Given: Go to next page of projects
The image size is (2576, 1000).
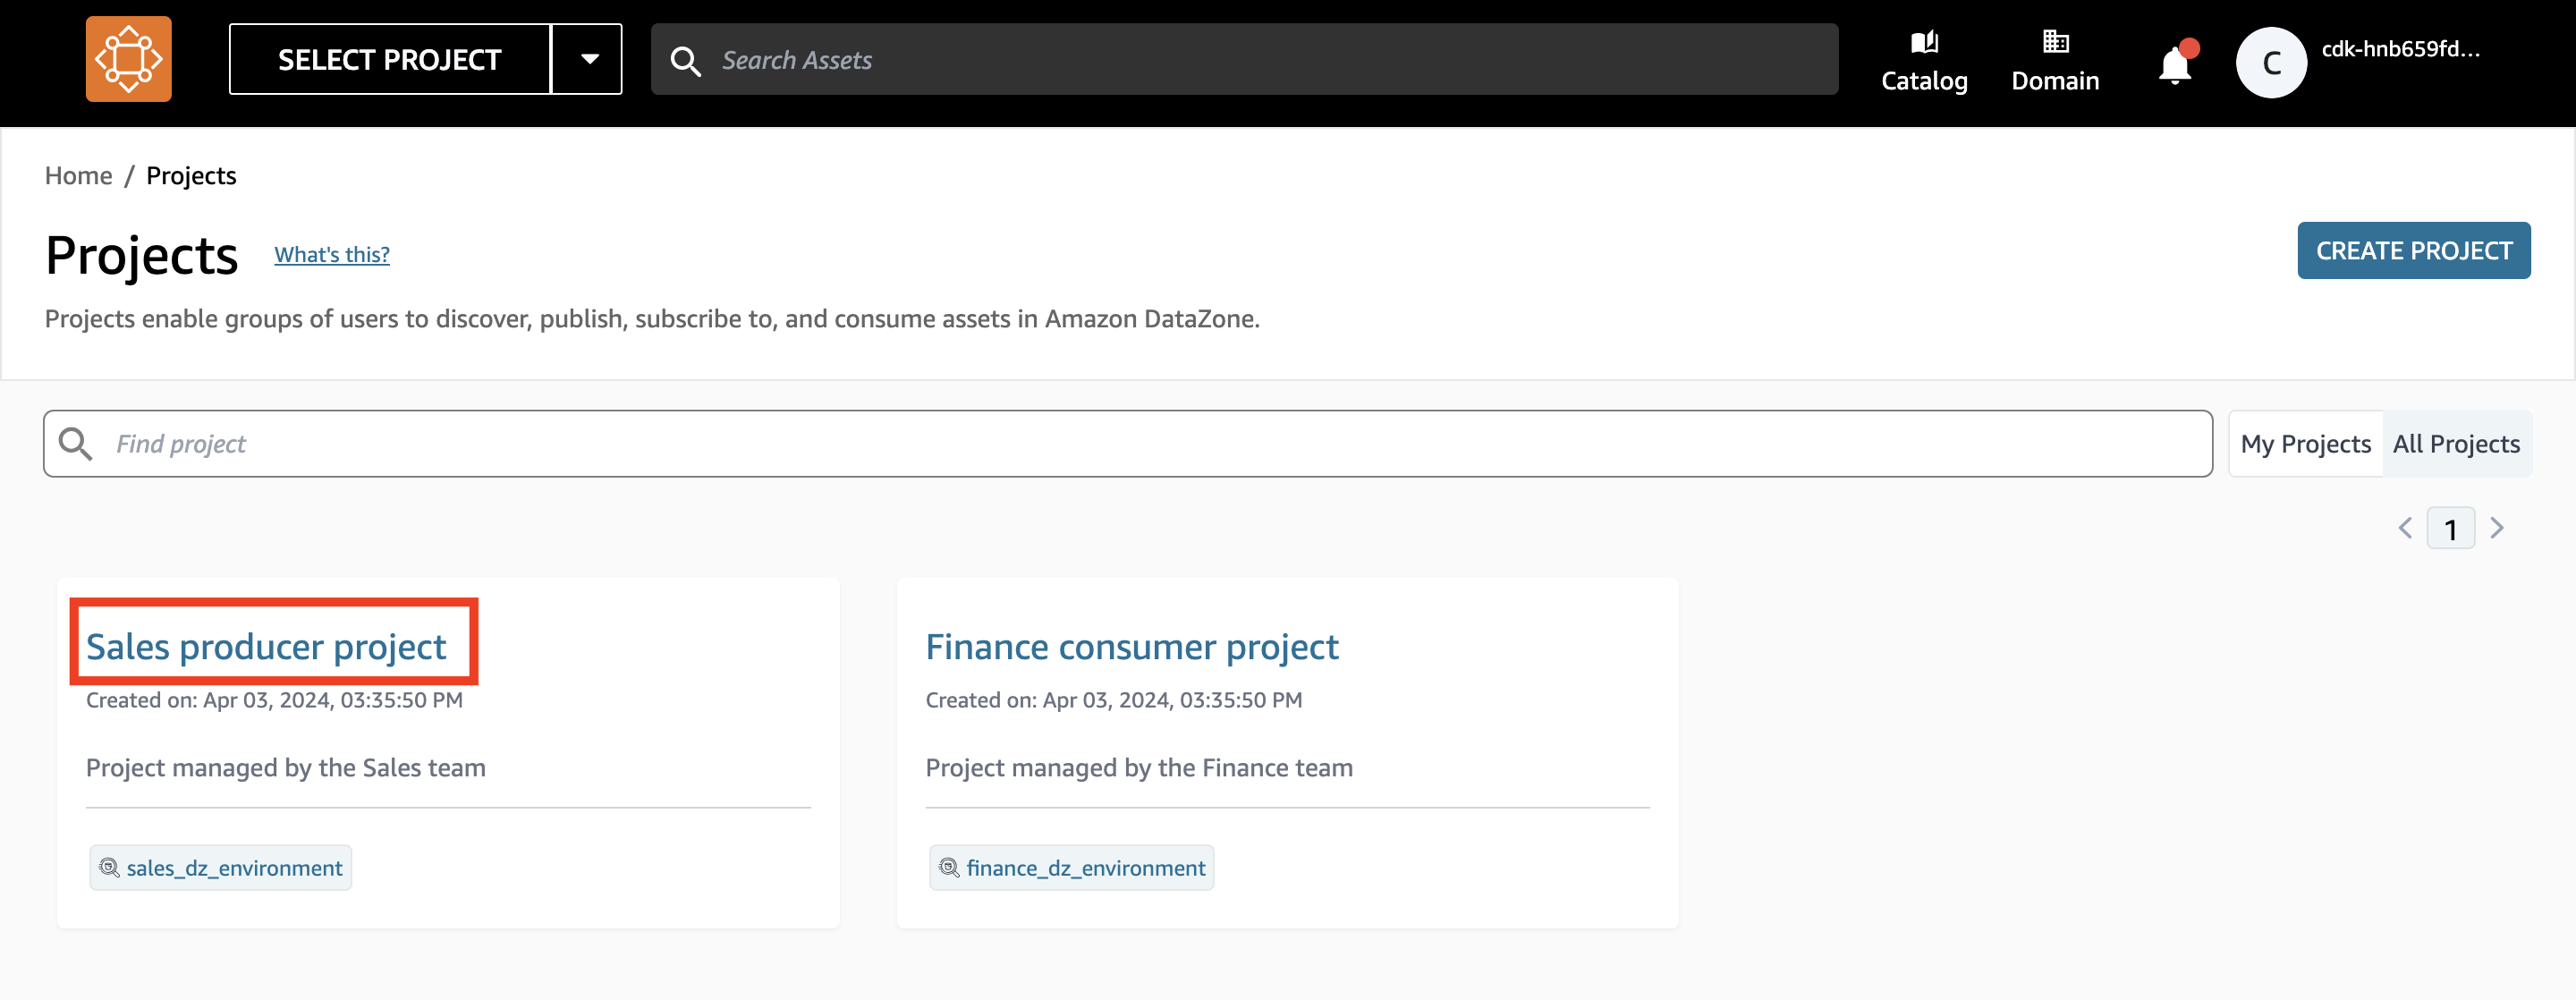Looking at the screenshot, I should 2496,528.
